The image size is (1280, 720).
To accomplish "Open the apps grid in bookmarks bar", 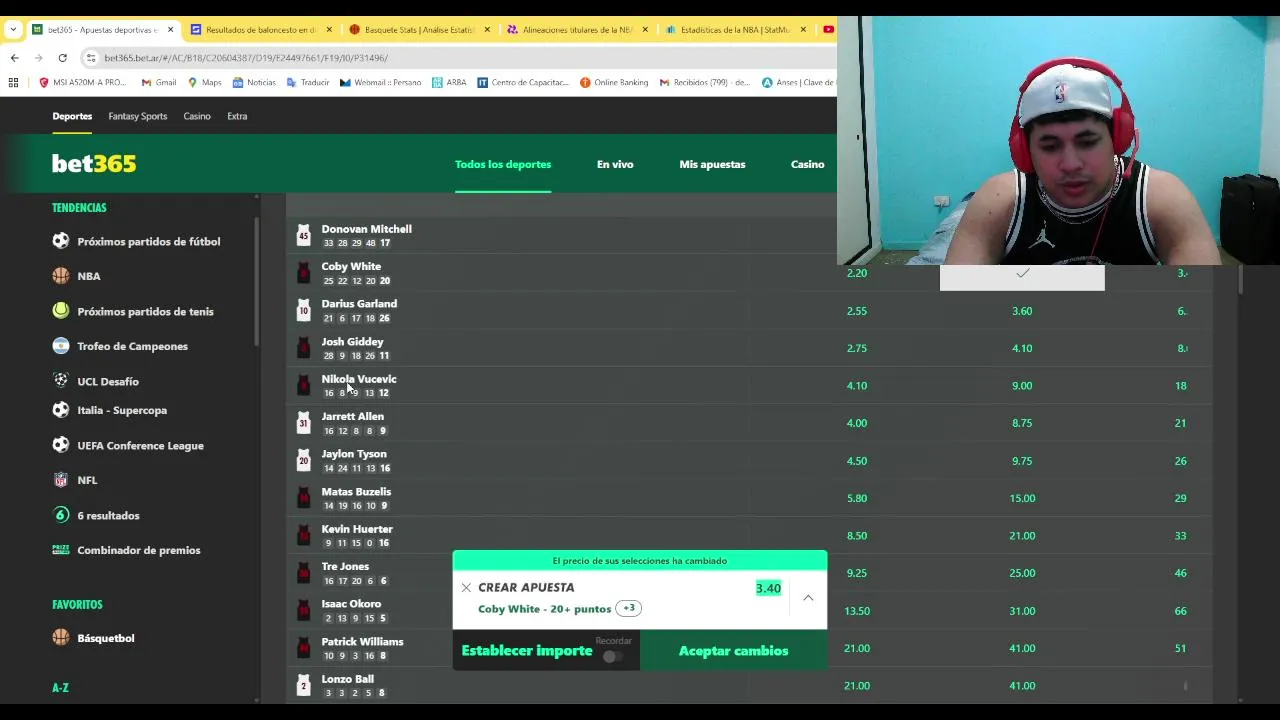I will coord(13,83).
